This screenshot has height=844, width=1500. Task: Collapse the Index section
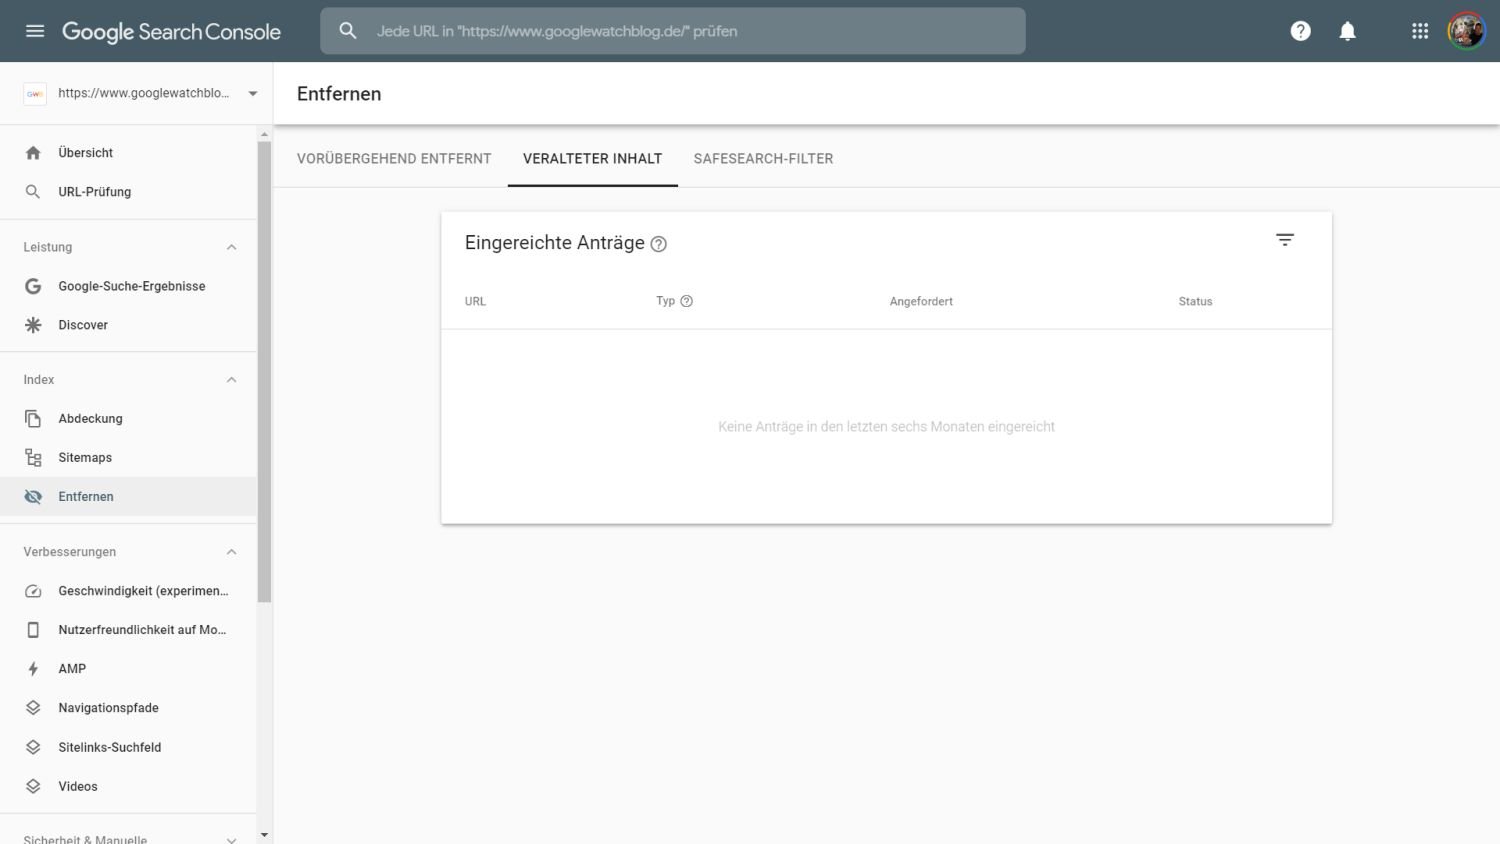(x=231, y=380)
